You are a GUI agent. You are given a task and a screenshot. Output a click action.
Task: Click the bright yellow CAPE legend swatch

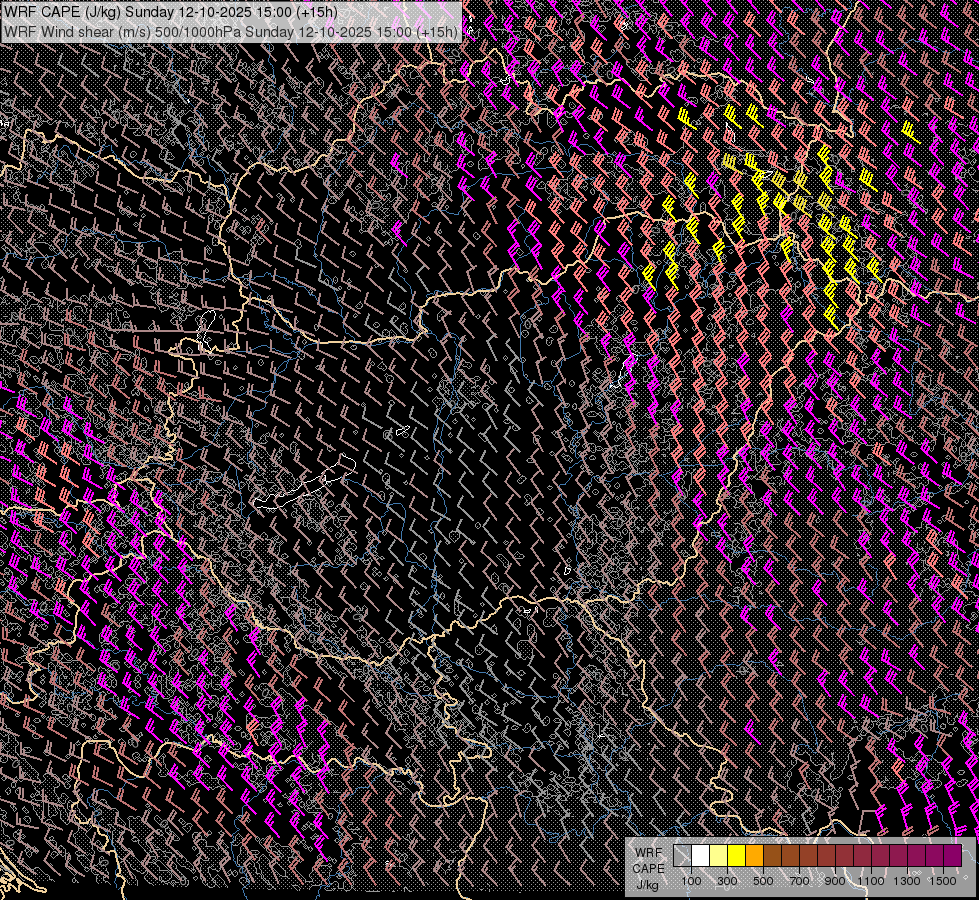[736, 856]
